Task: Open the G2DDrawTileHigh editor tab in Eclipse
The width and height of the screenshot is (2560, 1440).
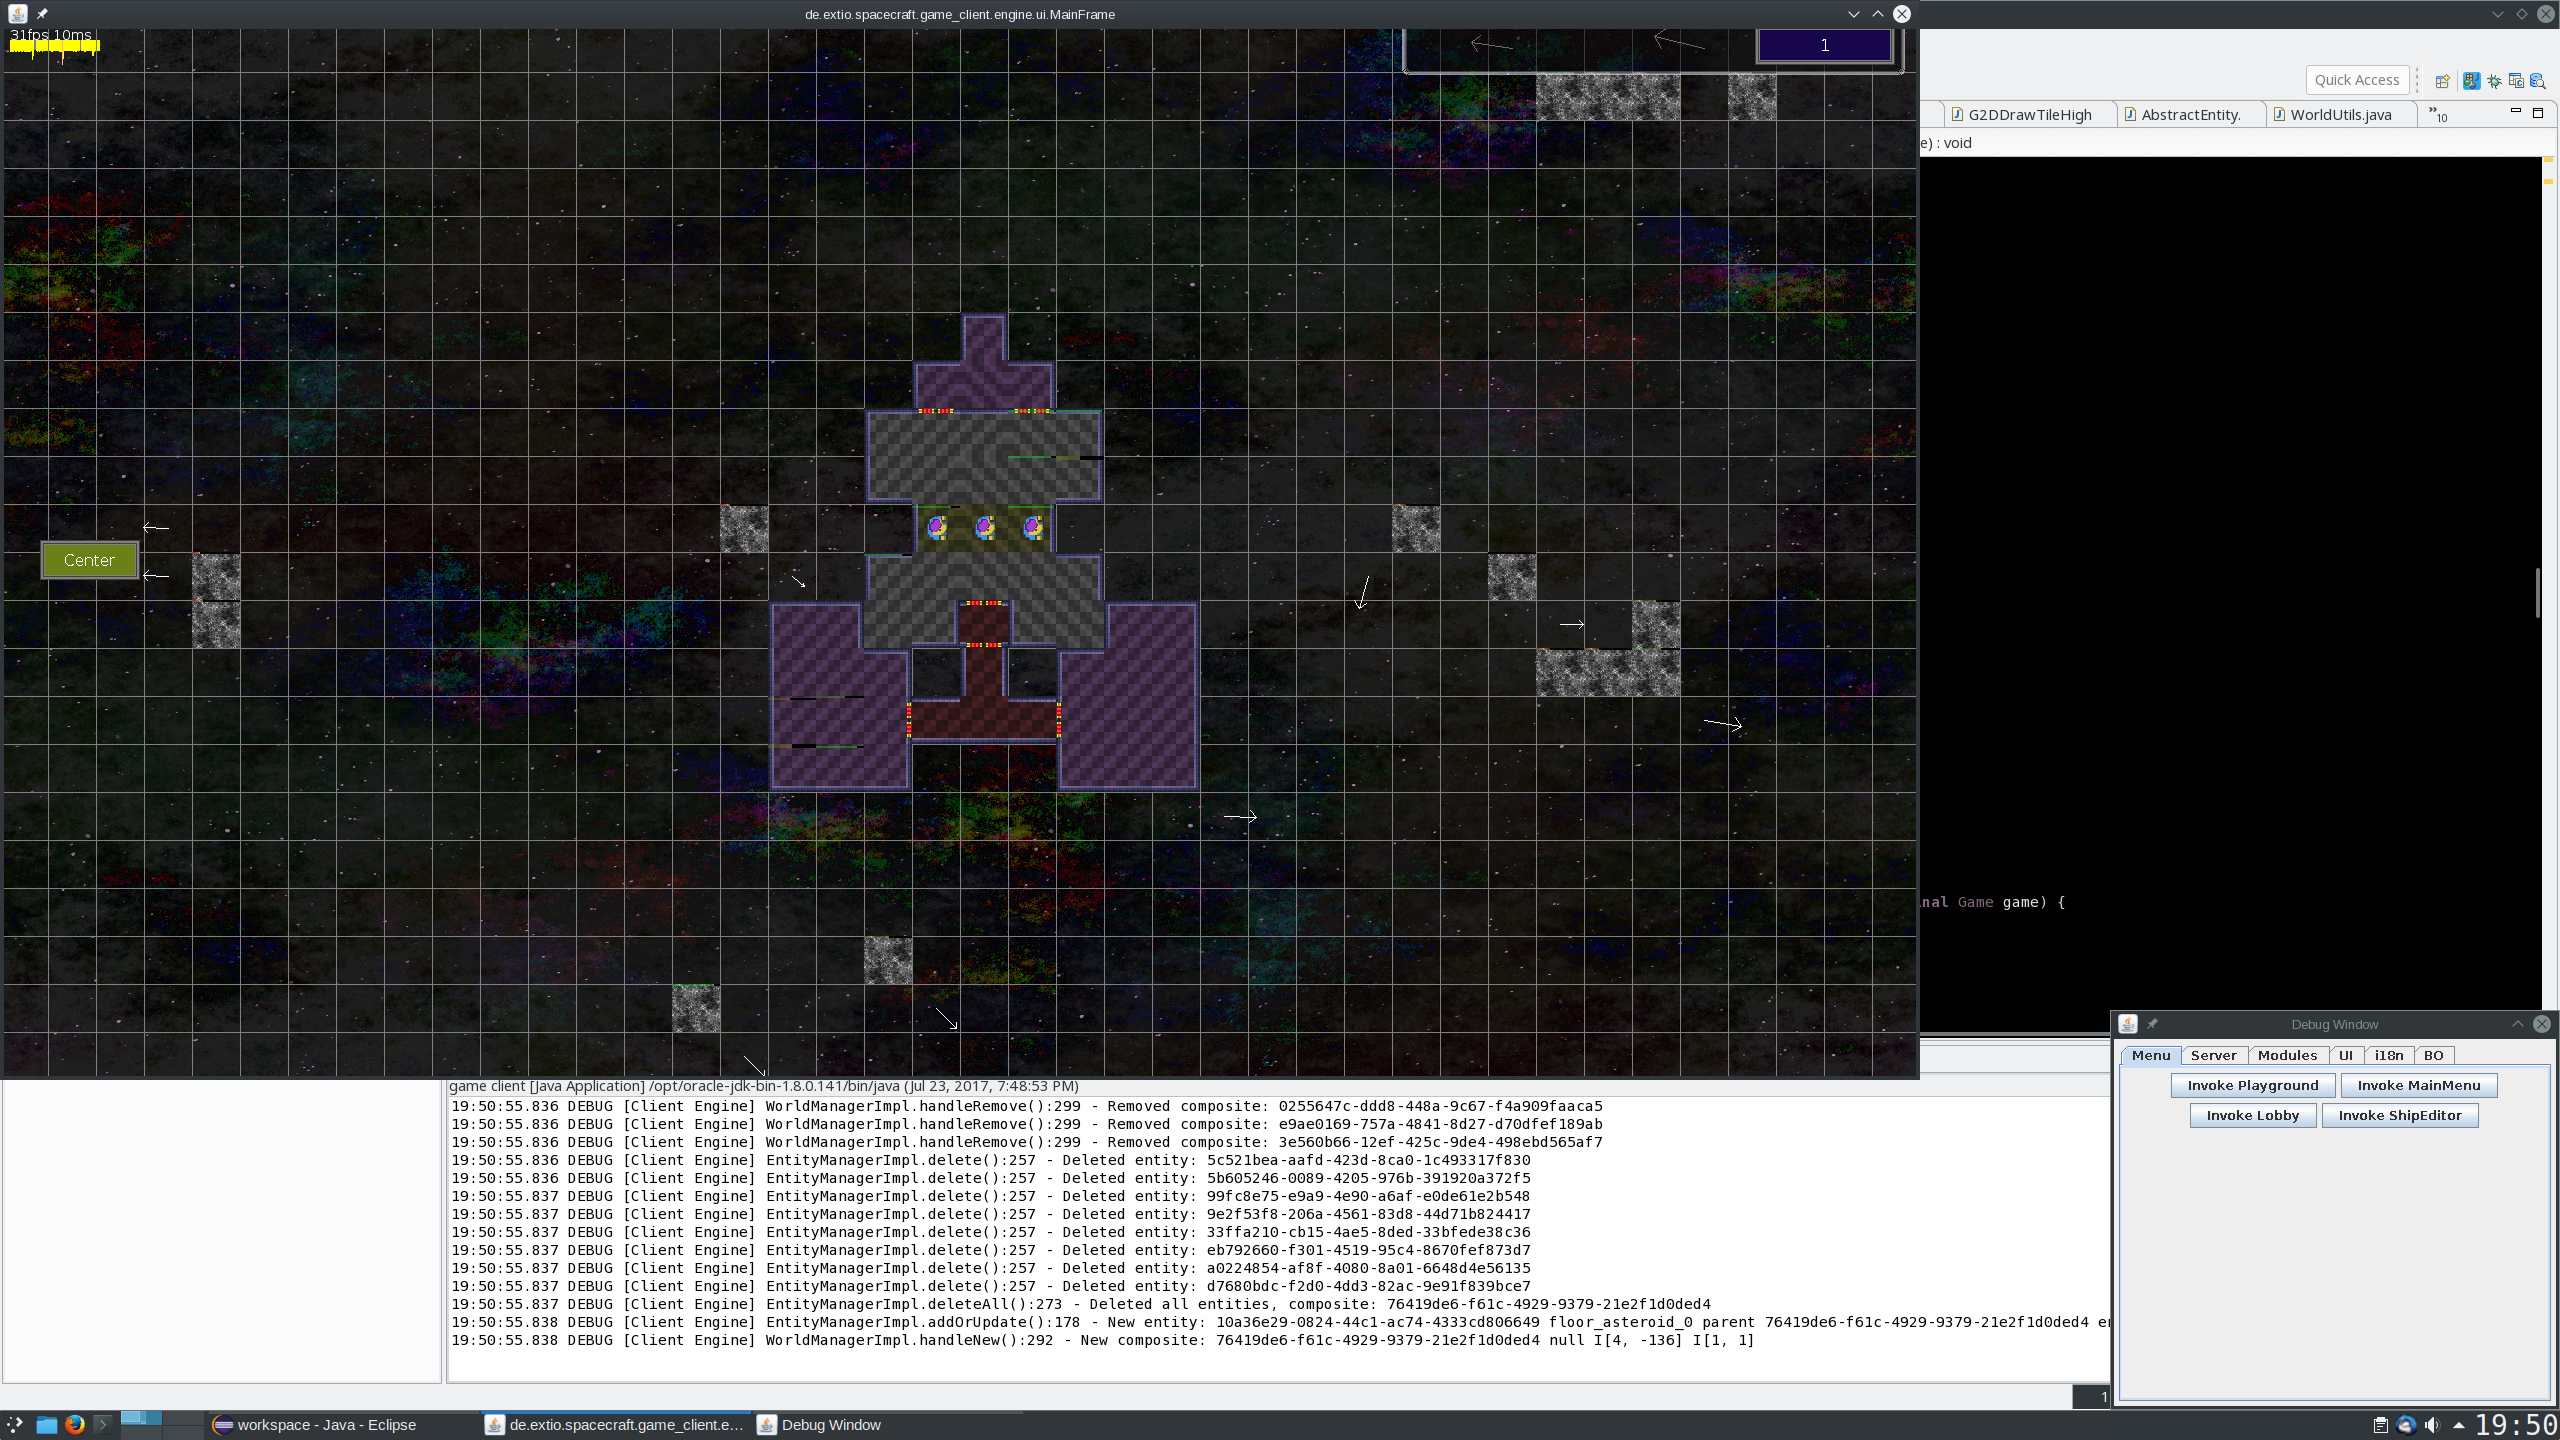Action: (x=2029, y=114)
